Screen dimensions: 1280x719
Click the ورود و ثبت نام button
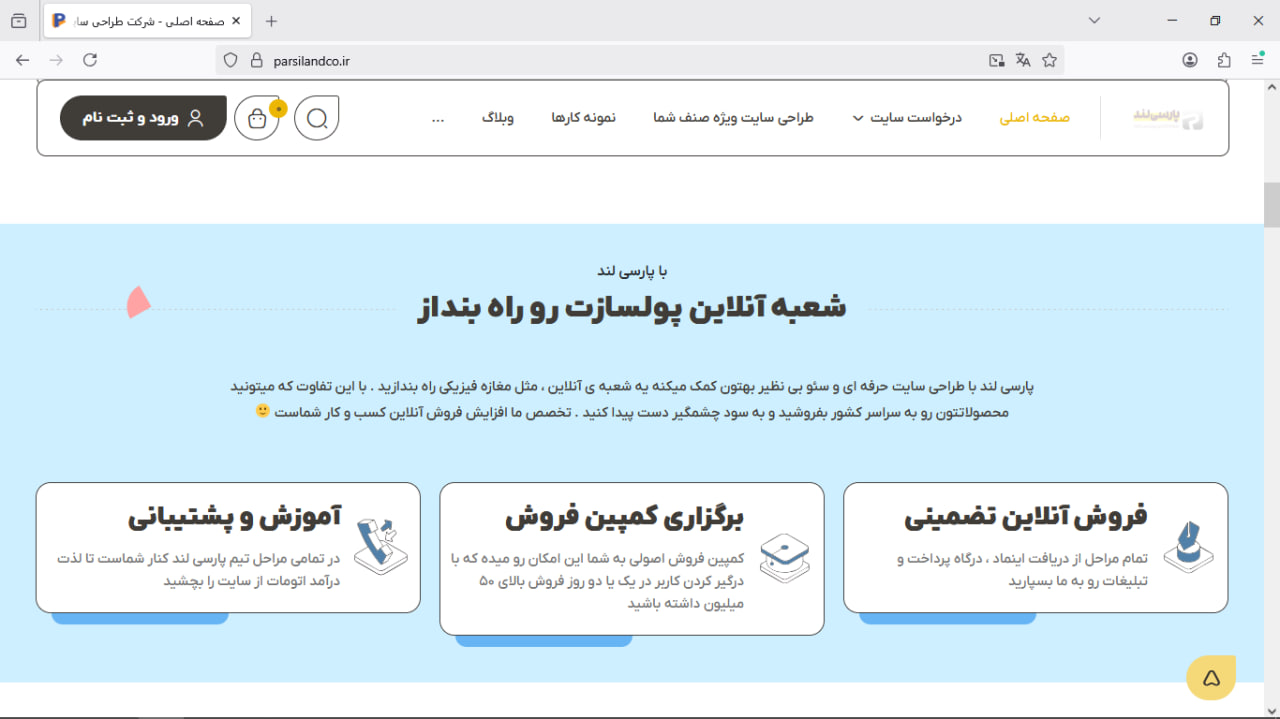(143, 117)
